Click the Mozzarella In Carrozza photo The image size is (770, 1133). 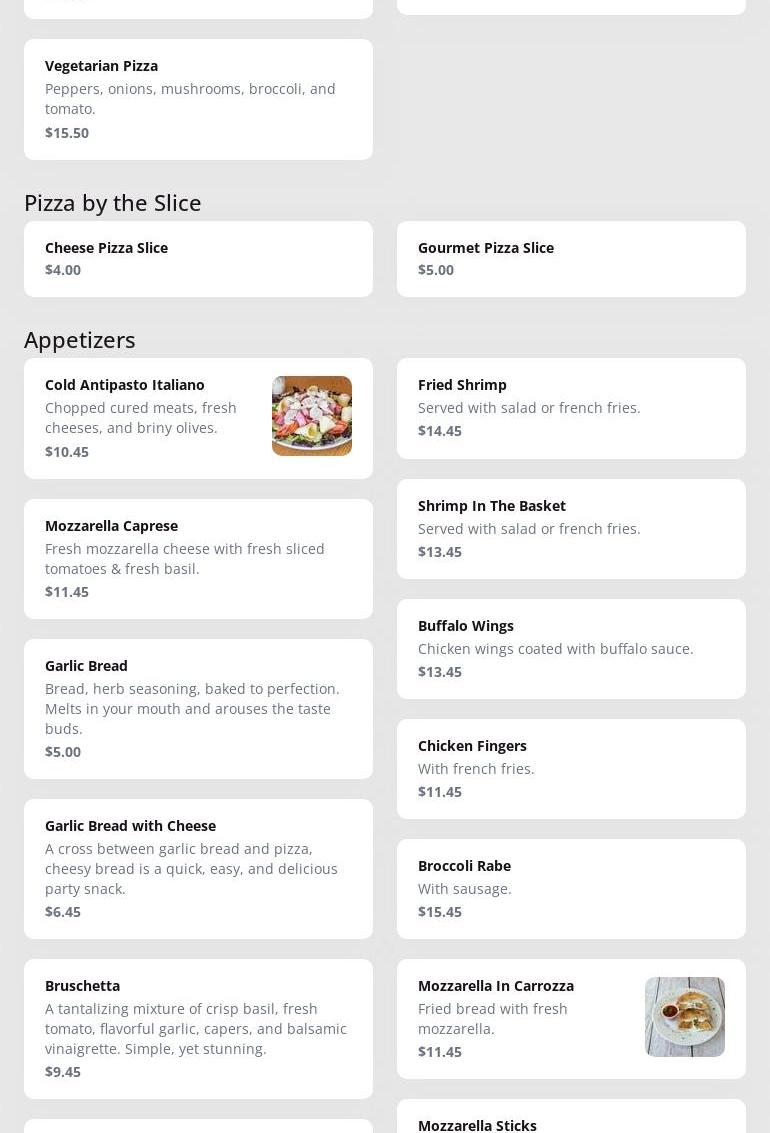[x=685, y=1017]
